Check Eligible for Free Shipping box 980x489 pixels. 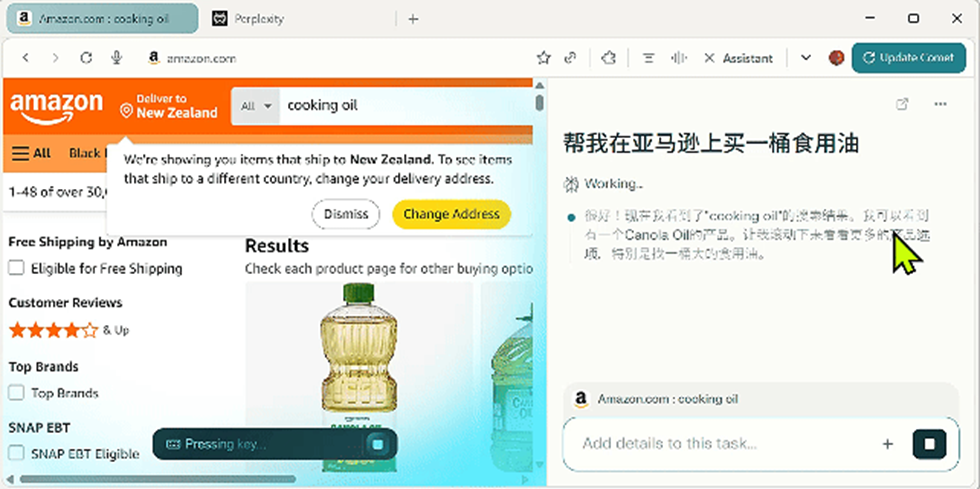16,268
